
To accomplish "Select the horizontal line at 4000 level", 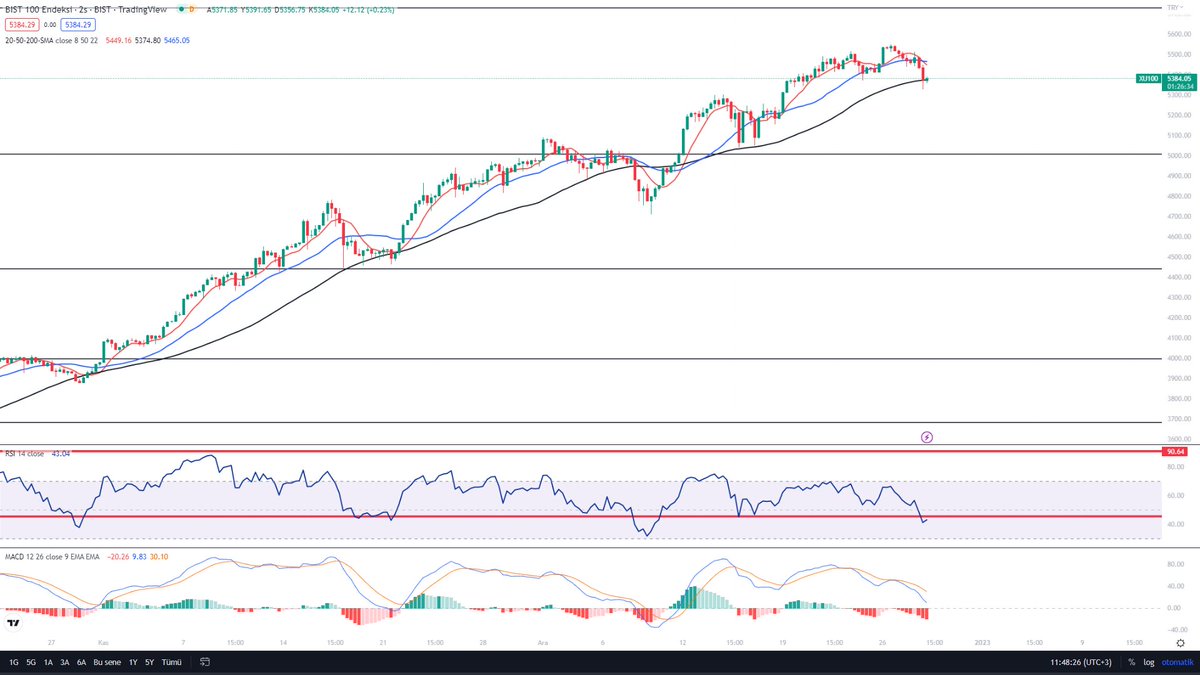I will coord(580,358).
